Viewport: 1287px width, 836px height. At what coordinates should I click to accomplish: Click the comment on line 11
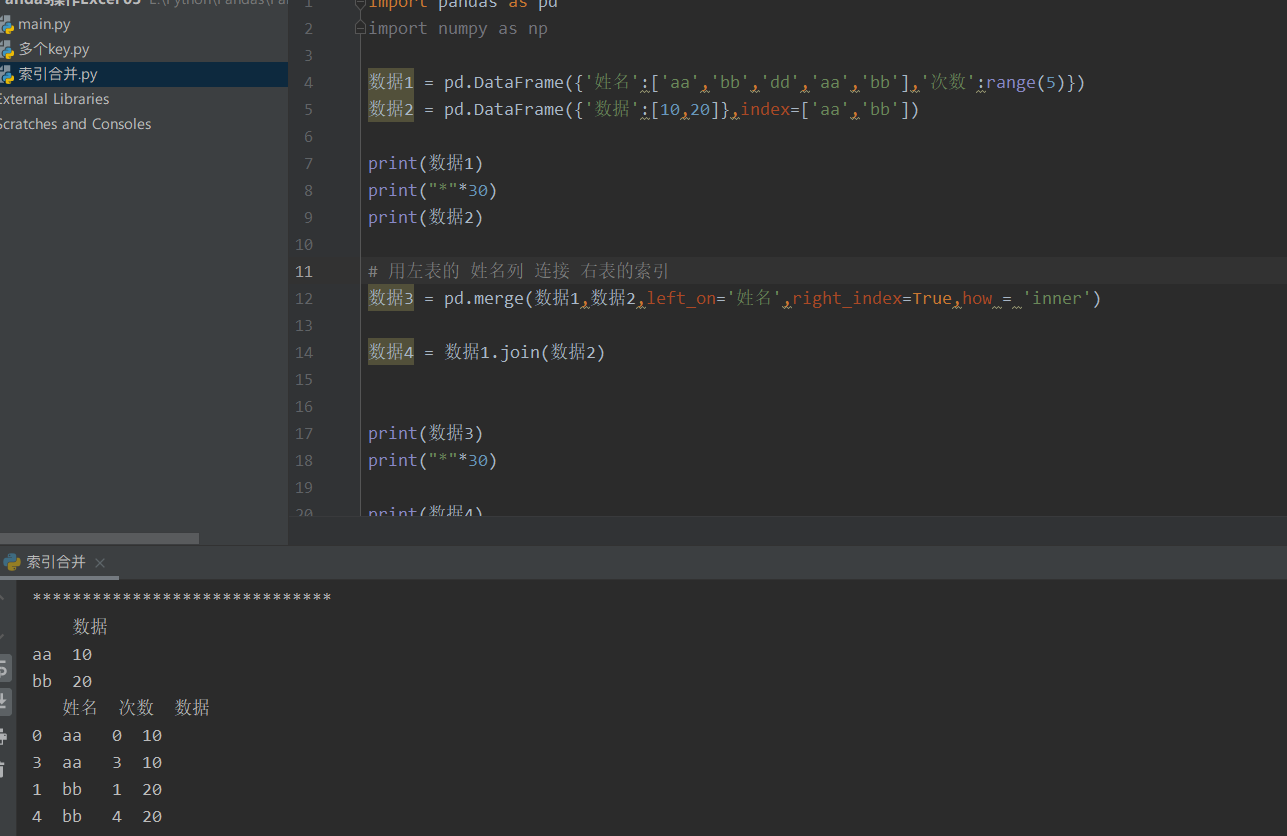519,271
